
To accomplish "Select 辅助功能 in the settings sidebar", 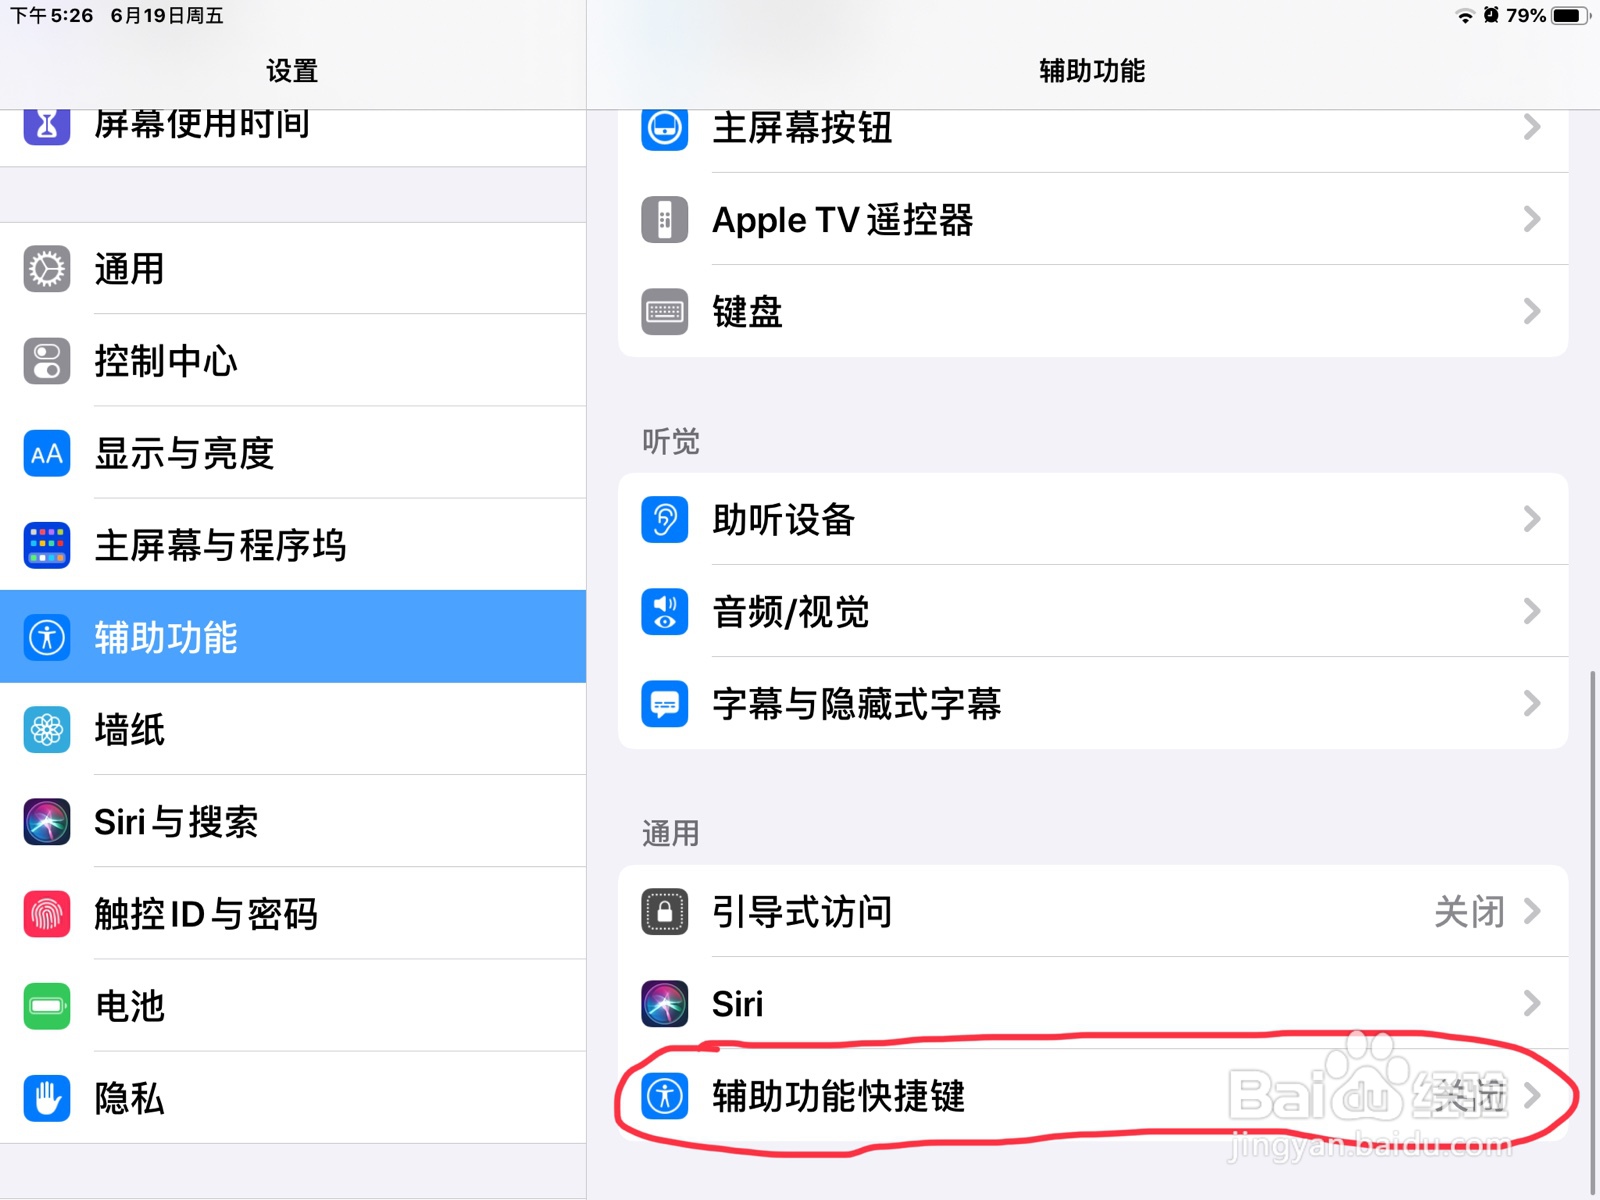I will pos(293,637).
